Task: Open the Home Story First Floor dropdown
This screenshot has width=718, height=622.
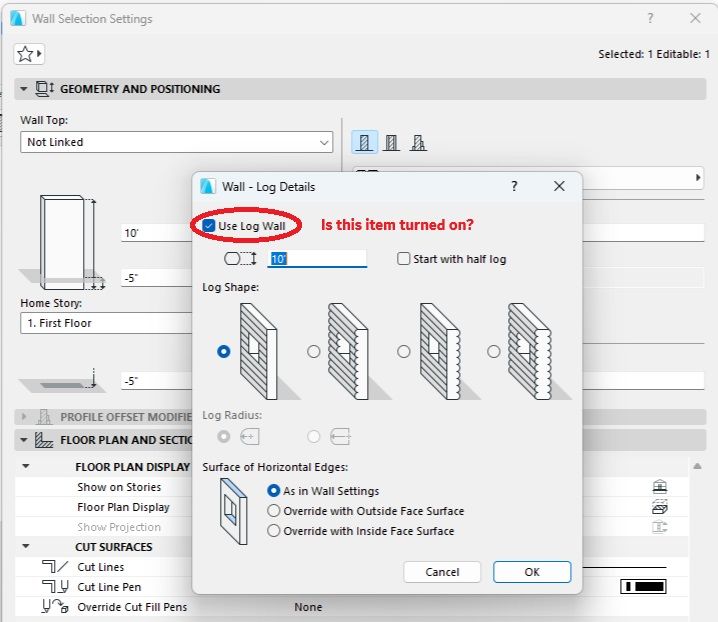Action: pos(106,323)
